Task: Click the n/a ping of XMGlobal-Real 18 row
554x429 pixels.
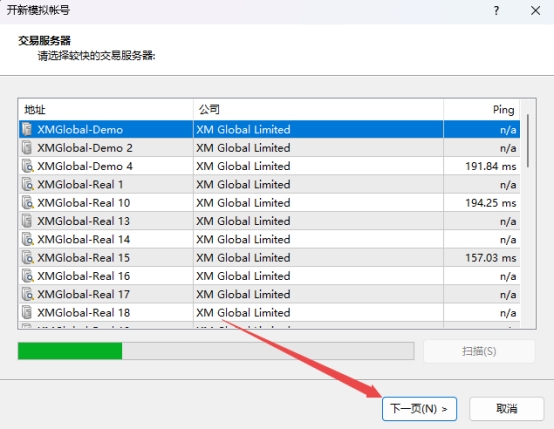Action: tap(508, 313)
